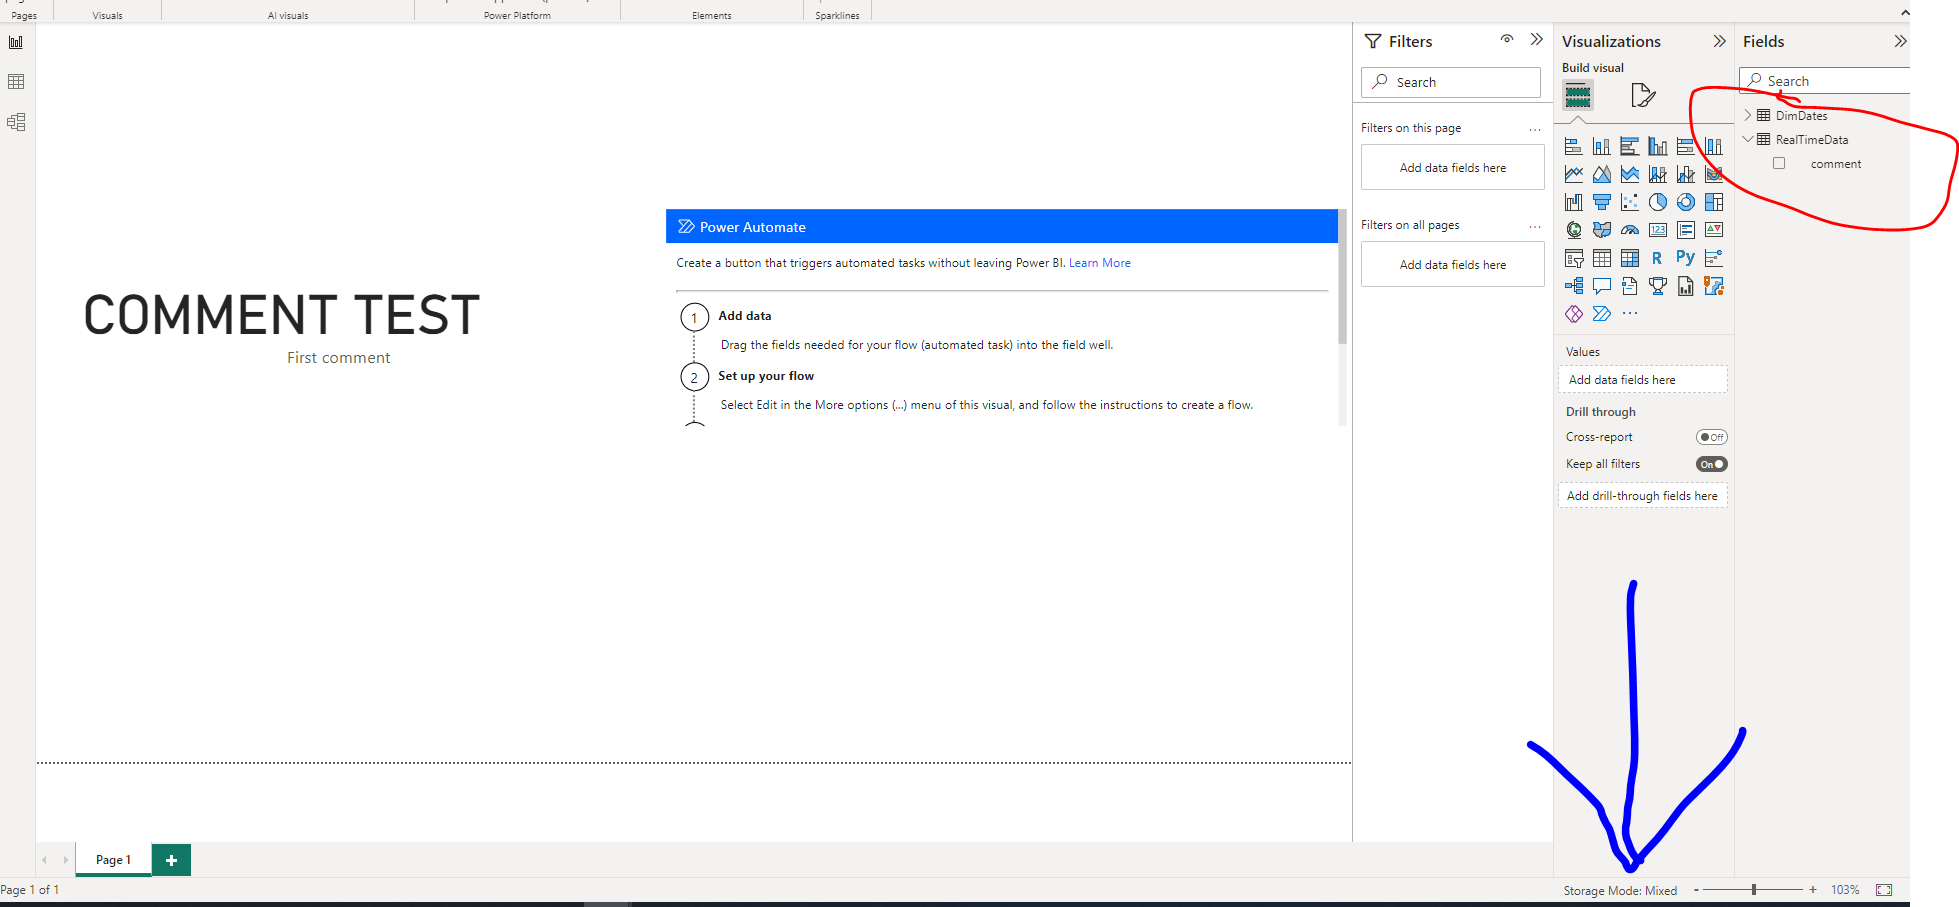Collapse the Filters pane
The image size is (1959, 907).
pyautogui.click(x=1537, y=40)
